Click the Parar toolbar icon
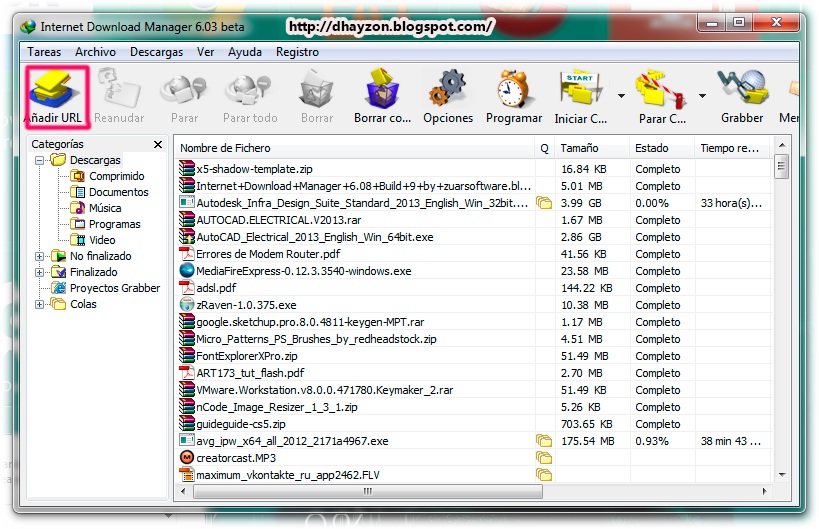Screen dimensions: 819x529 click(185, 97)
